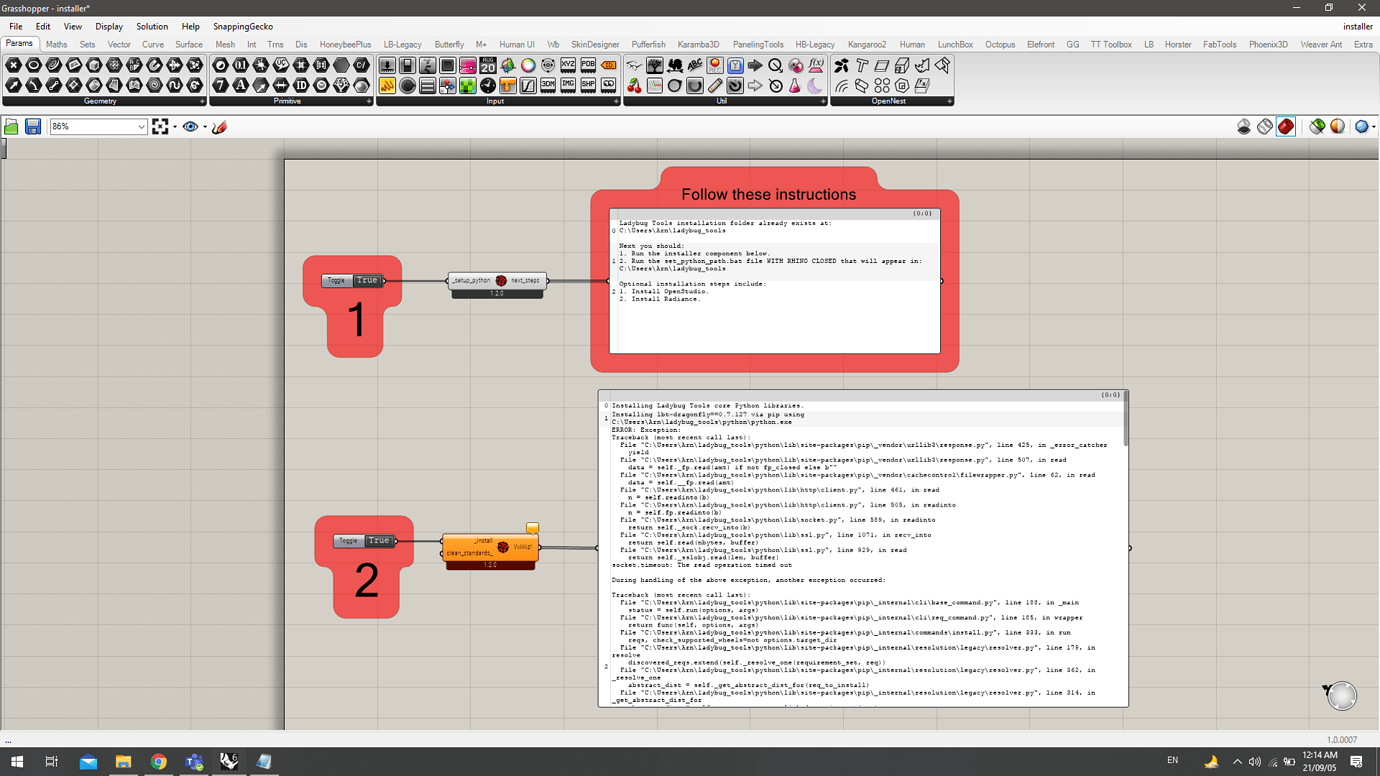The height and width of the screenshot is (776, 1380).
Task: Open the dropdown next to the blue display sphere
Action: point(1374,126)
